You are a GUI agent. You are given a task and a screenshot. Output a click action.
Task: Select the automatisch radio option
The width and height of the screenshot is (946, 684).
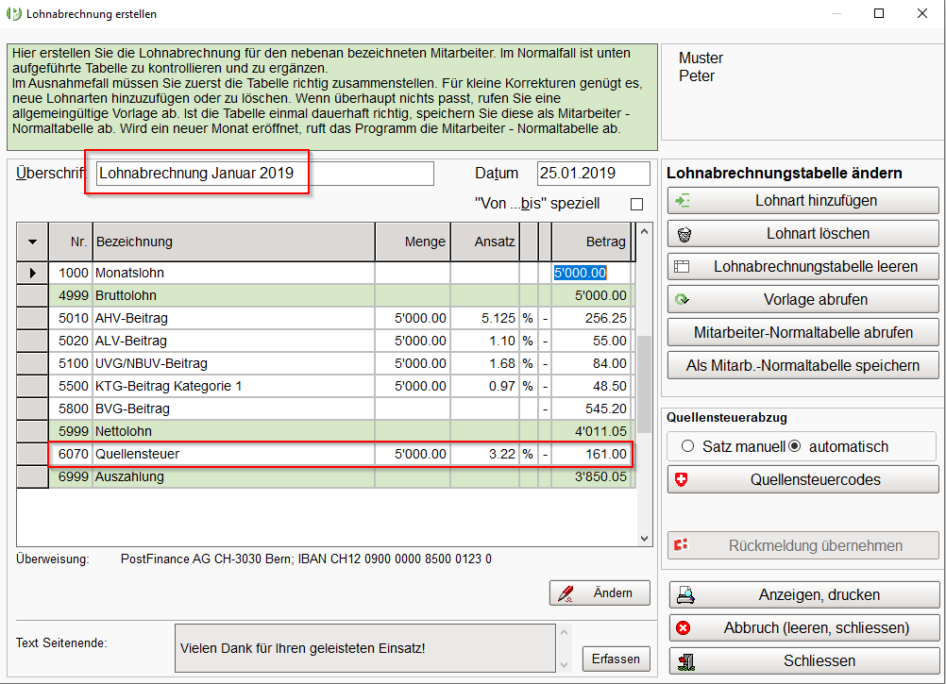pos(795,446)
